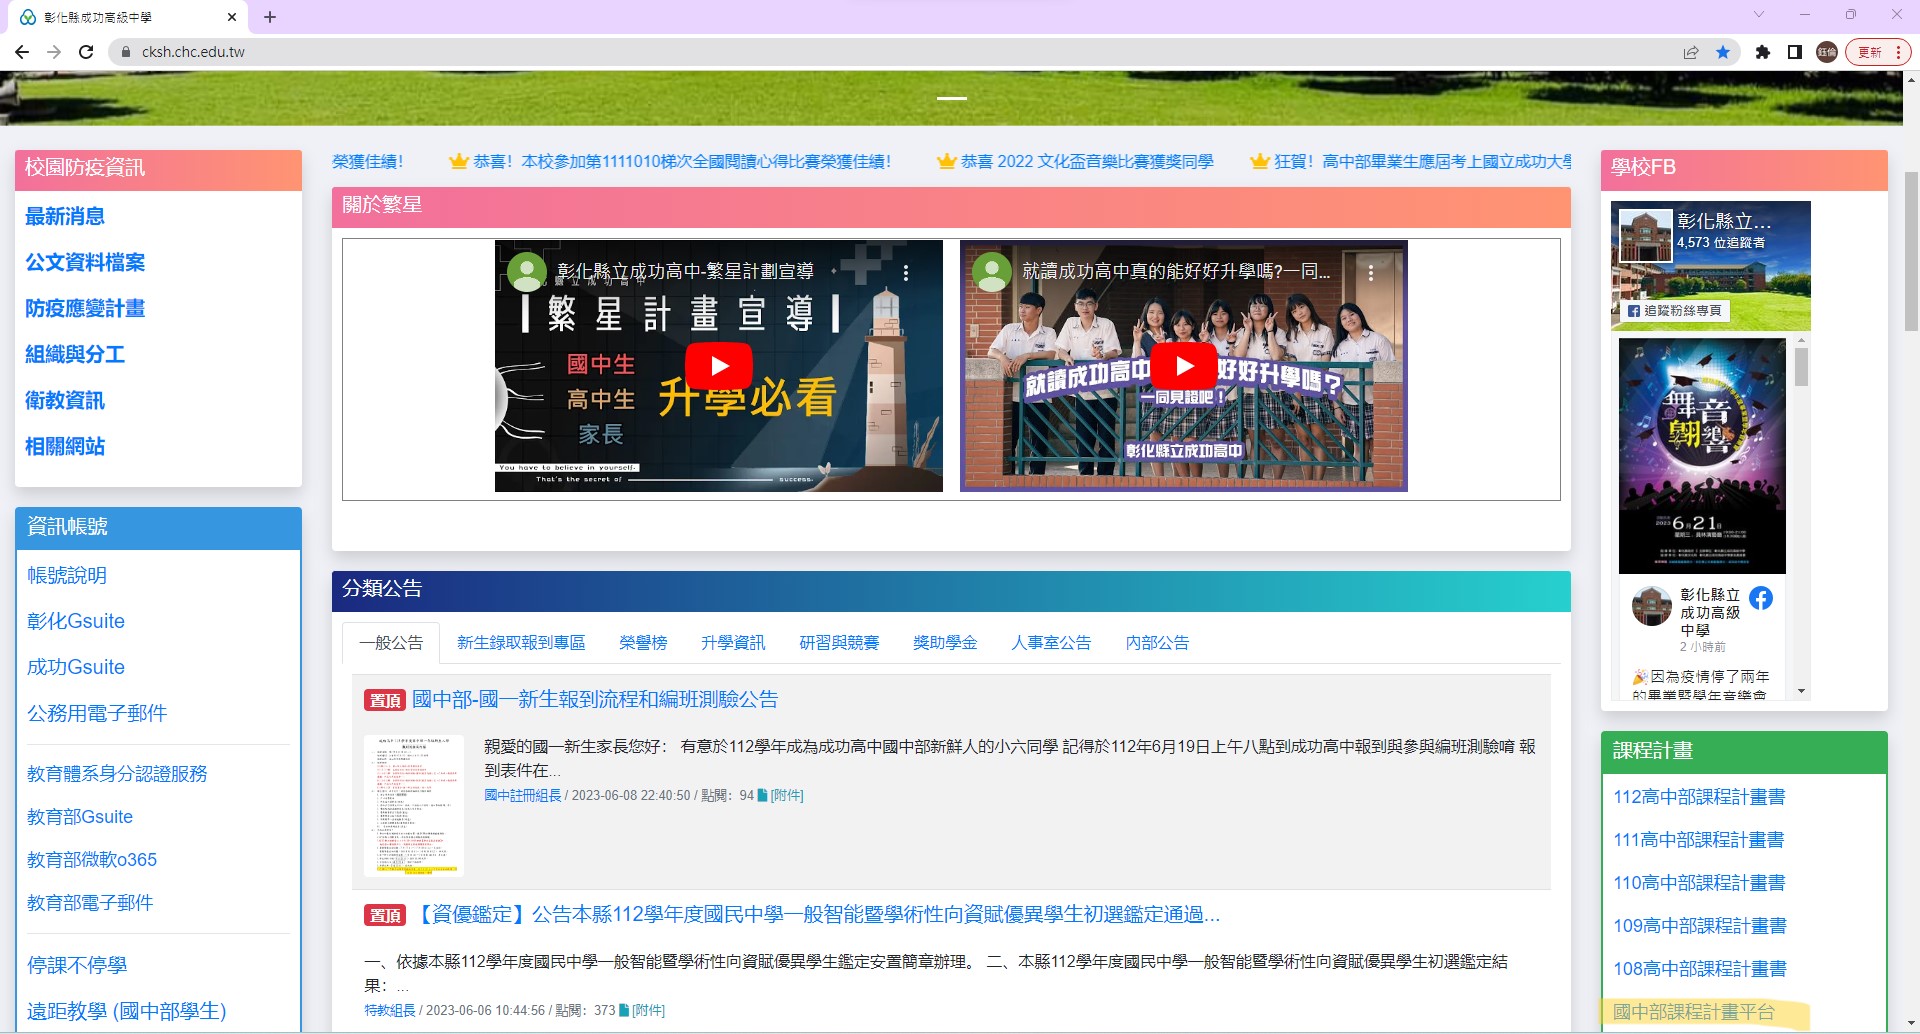
Task: Open the Facebook icon in school feed post
Action: point(1761,598)
